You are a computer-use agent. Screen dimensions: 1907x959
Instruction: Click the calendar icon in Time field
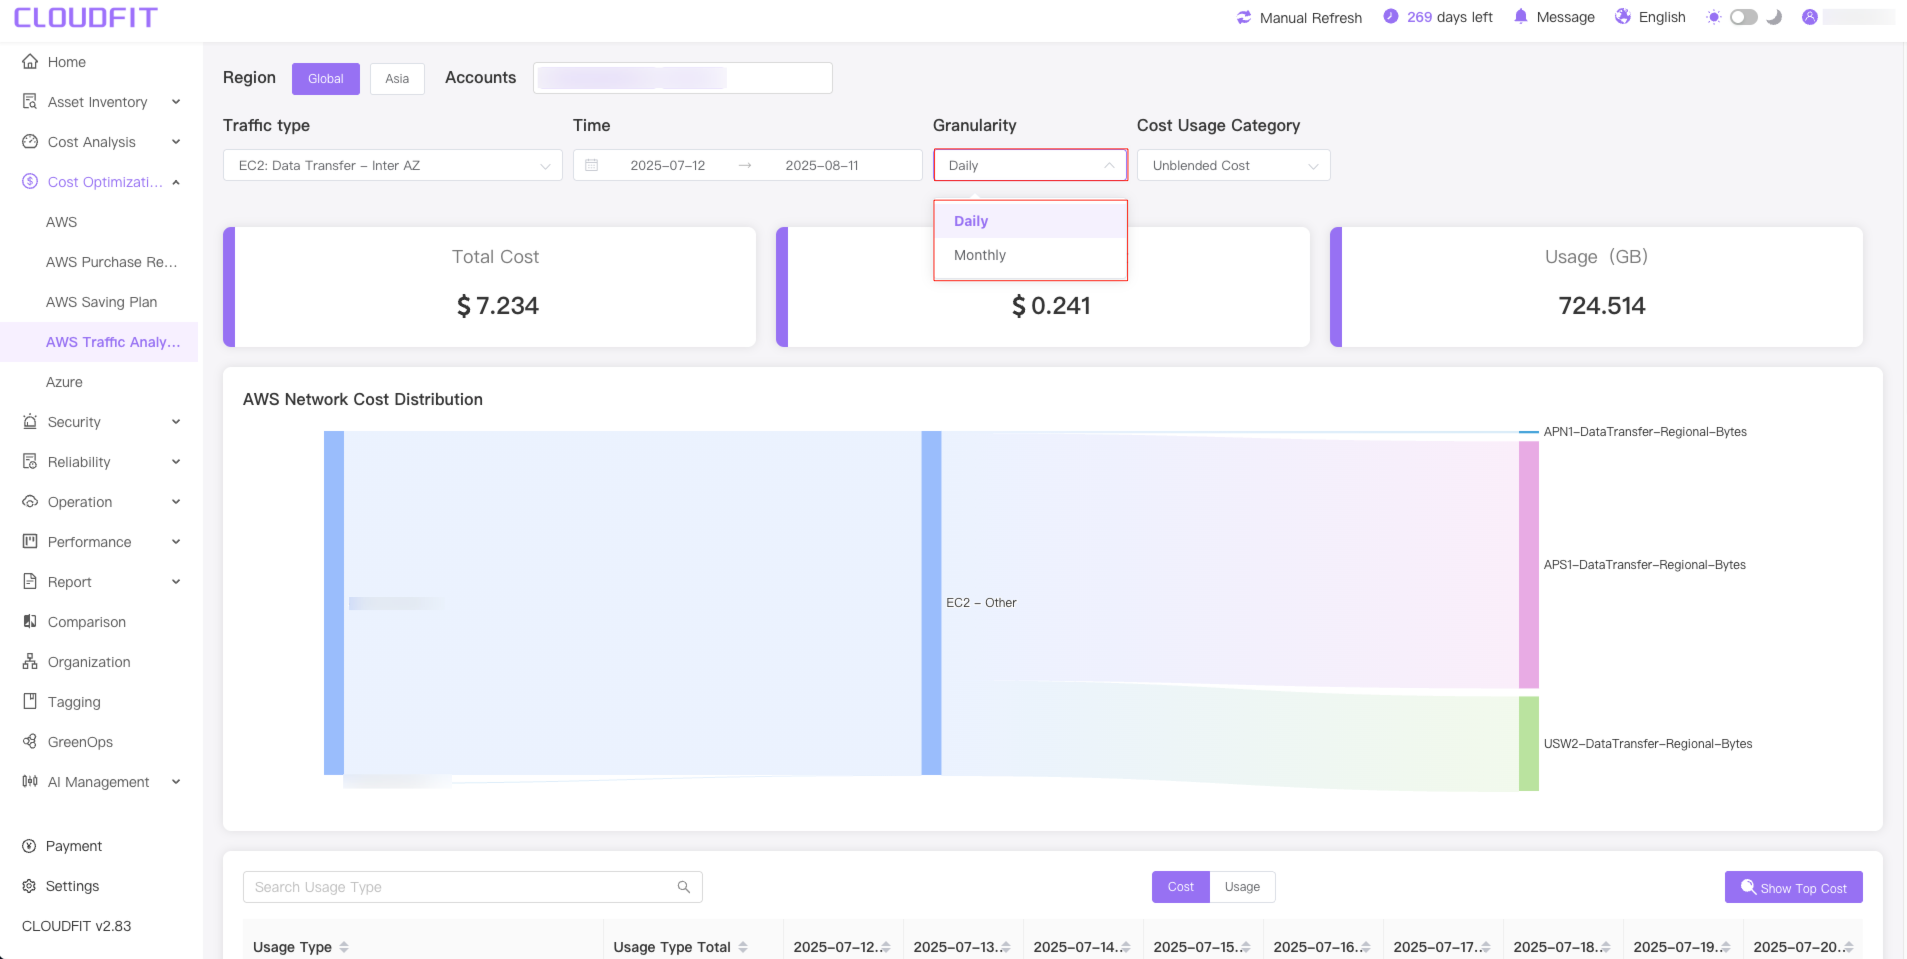pos(592,165)
